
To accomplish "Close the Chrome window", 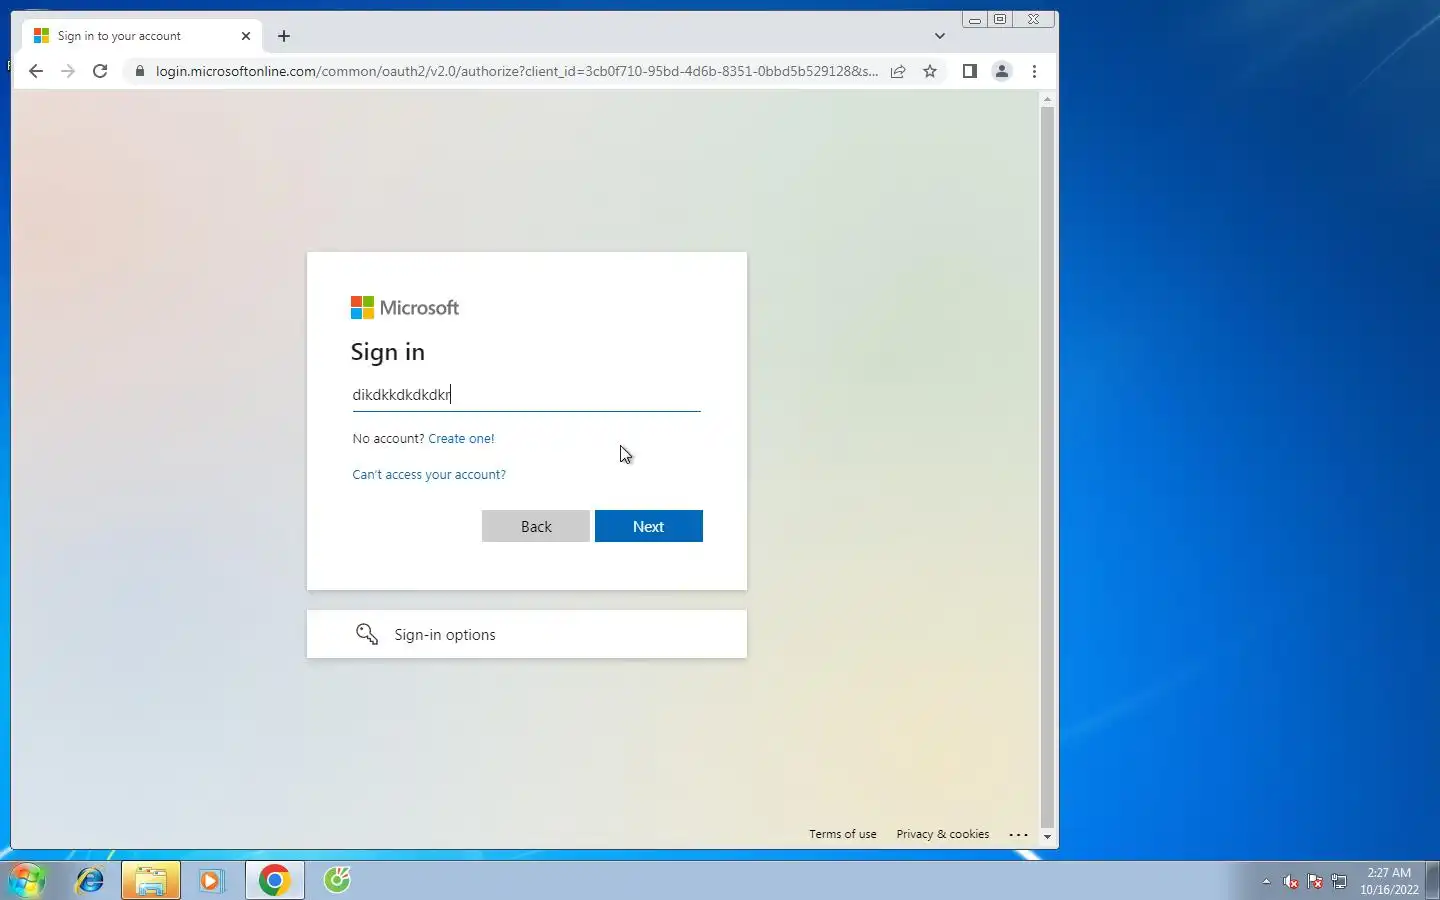I will (1034, 19).
